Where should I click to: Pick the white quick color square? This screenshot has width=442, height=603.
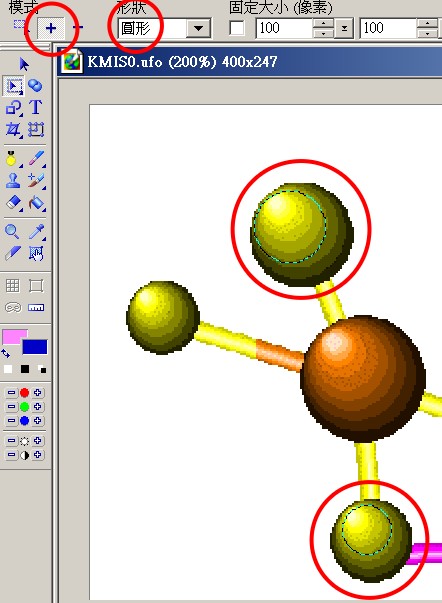coord(8,369)
